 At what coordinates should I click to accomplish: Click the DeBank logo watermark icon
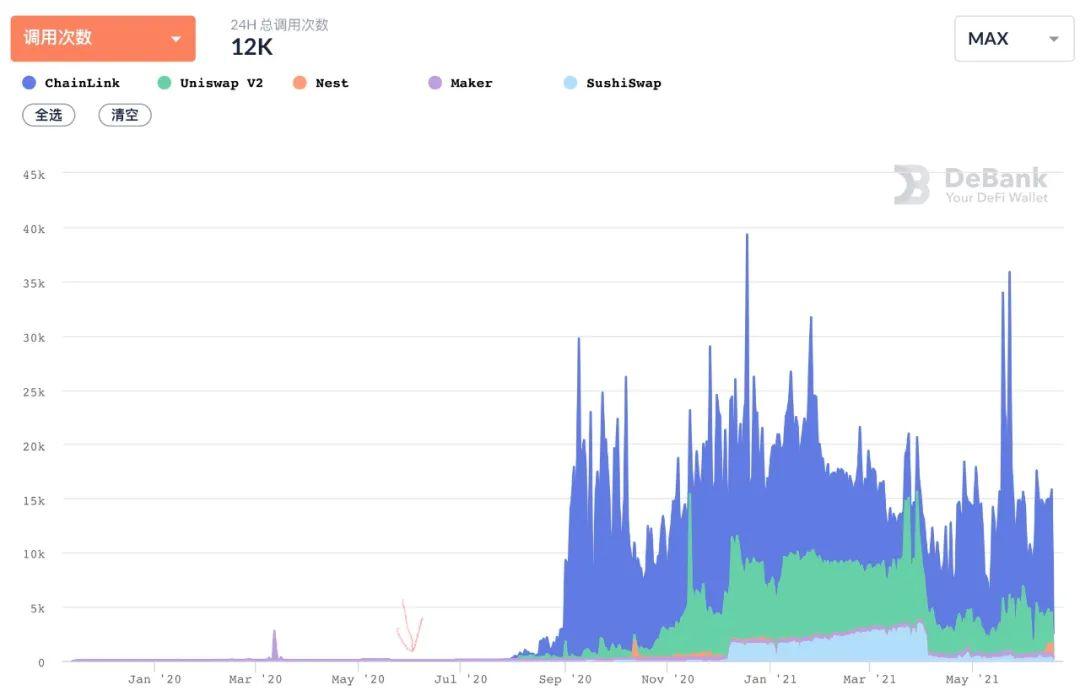(911, 185)
